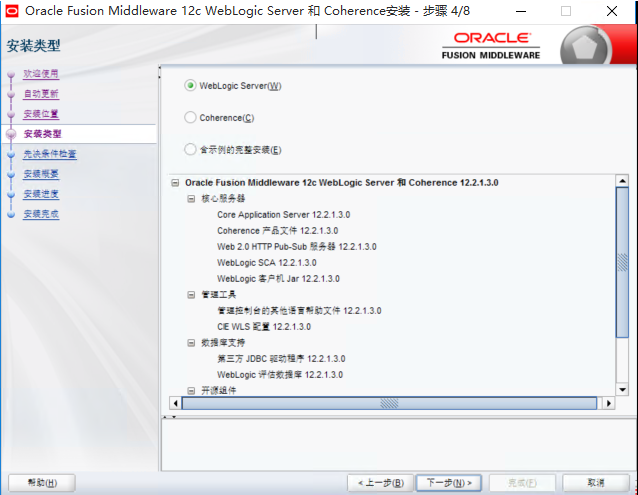Click the greyed 完成(F) button
This screenshot has width=638, height=495.
tap(522, 483)
